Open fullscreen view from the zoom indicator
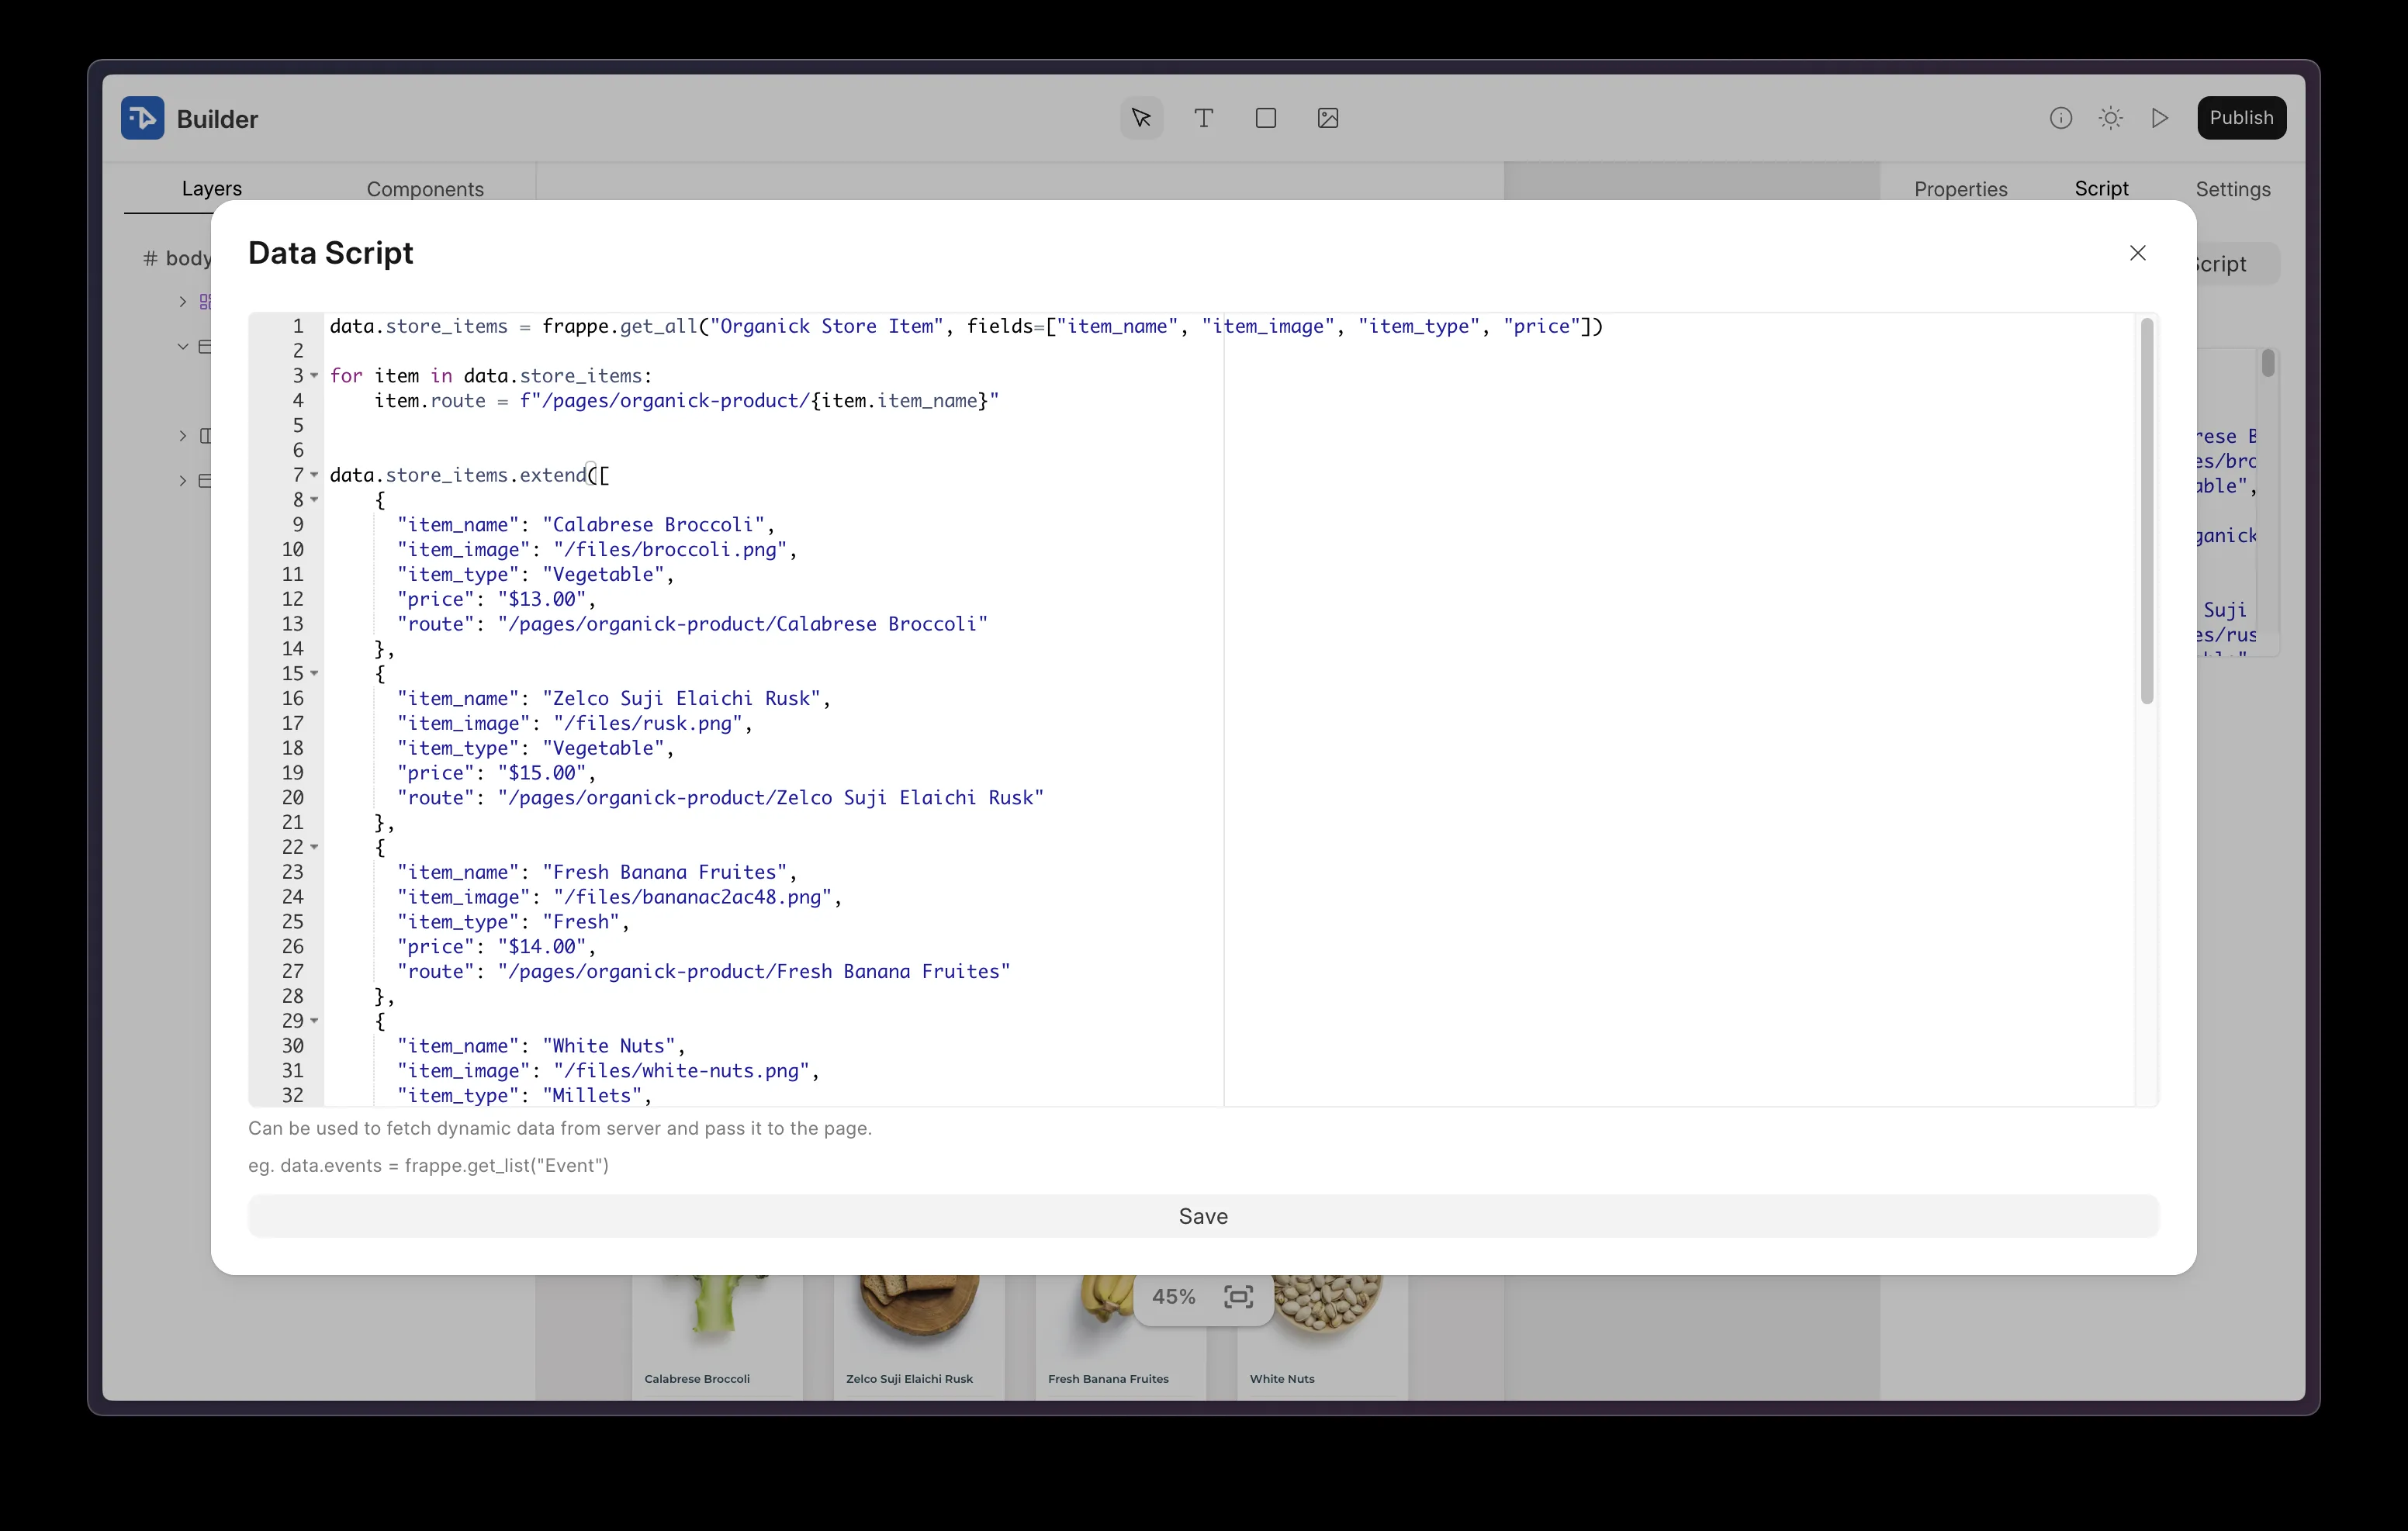Screen dimensions: 2408x1531 pyautogui.click(x=1237, y=1296)
